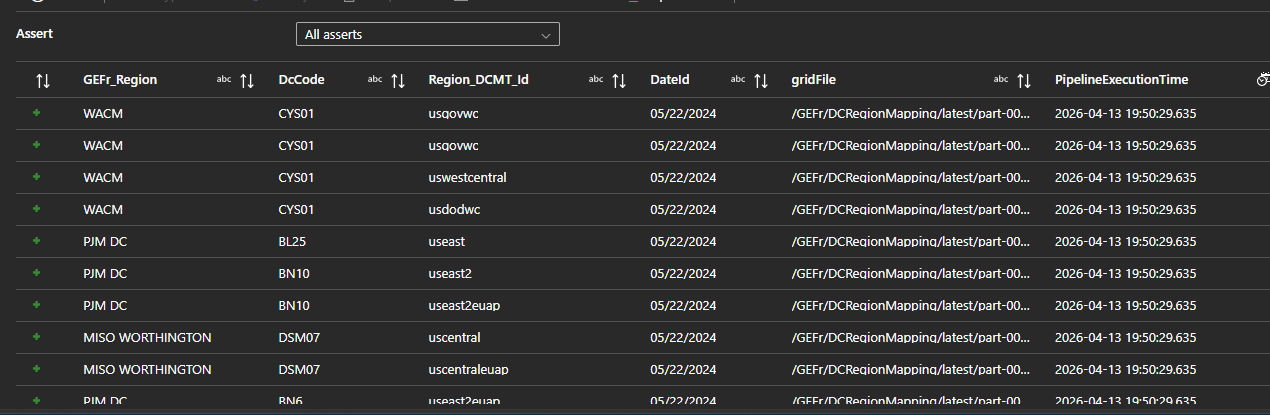
Task: Select the uscentral cell
Action: tap(454, 338)
